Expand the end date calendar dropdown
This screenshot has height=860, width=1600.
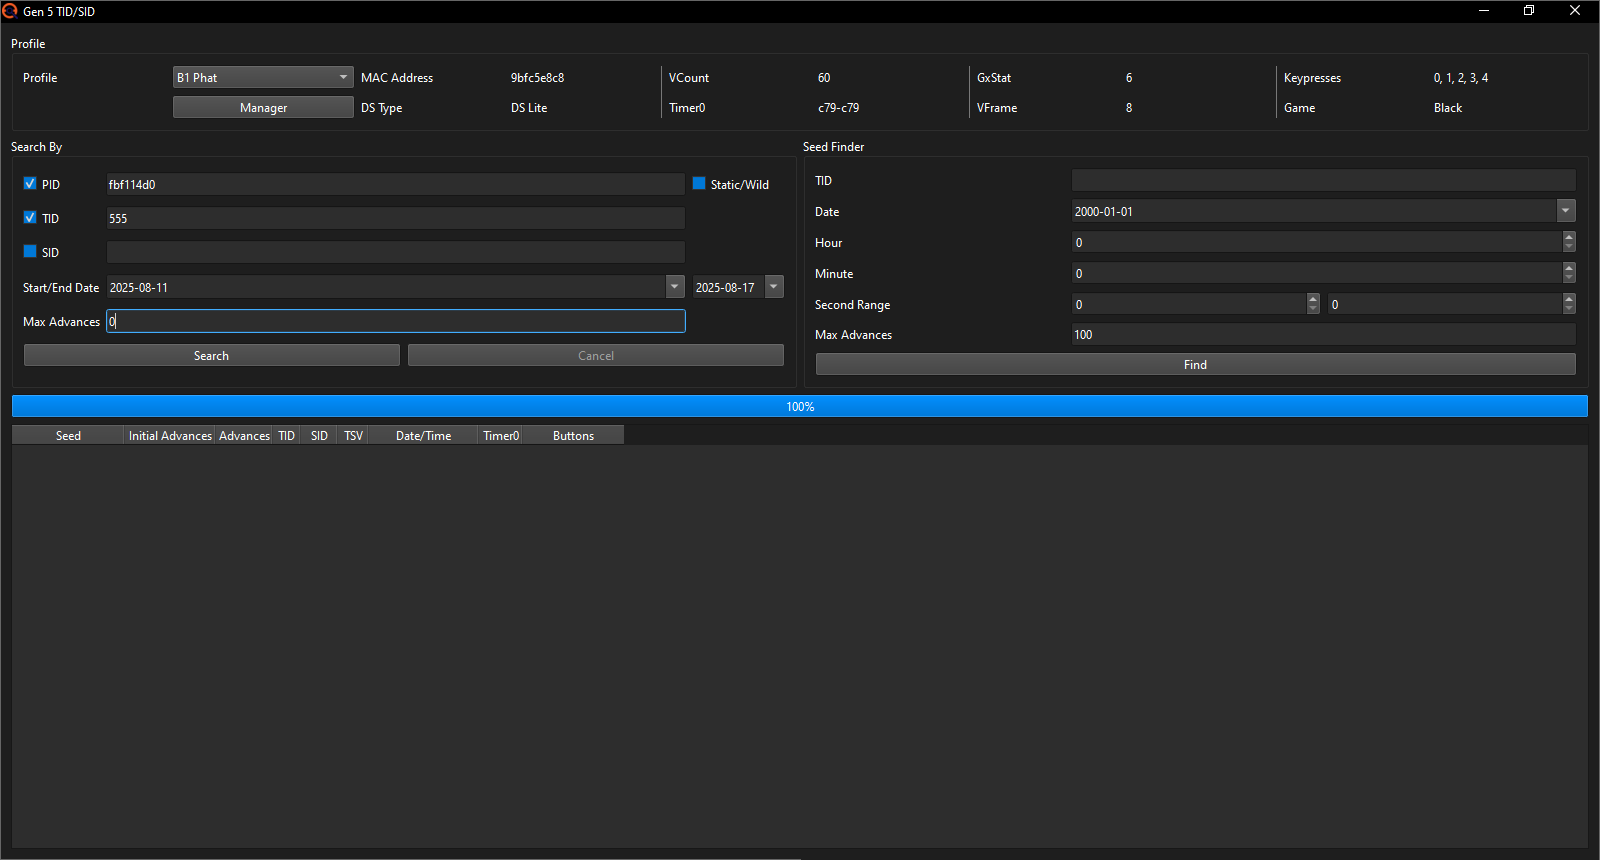pos(774,287)
